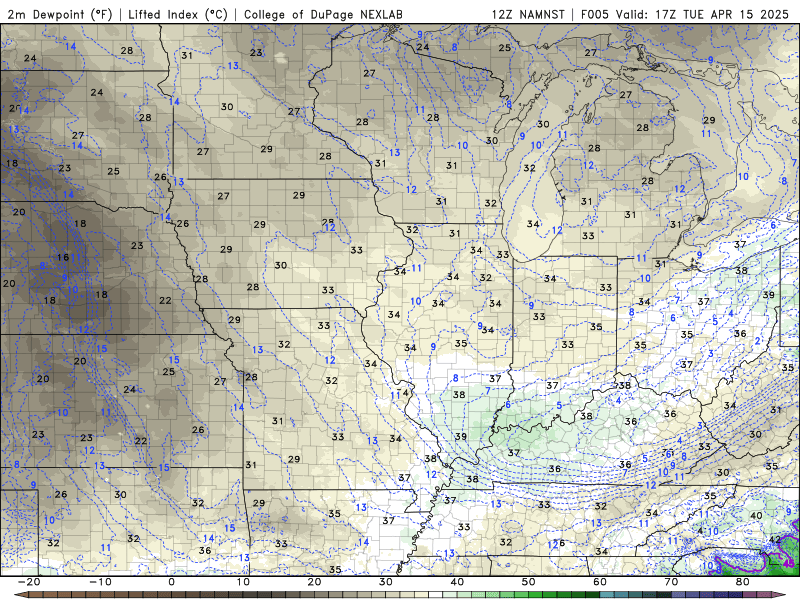Click the "50" label under the color scale
The image size is (800, 600).
point(529,582)
